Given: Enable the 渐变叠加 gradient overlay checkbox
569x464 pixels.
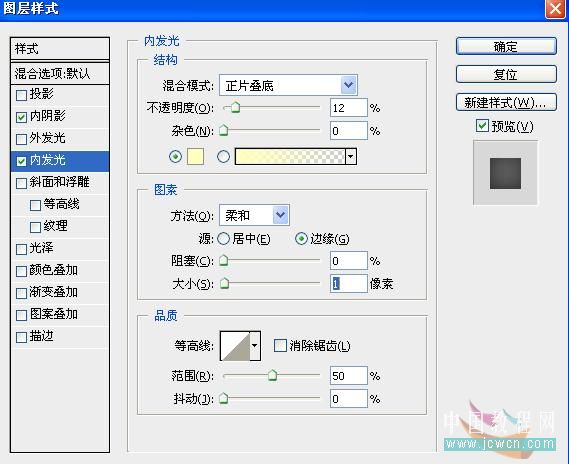Looking at the screenshot, I should (21, 293).
